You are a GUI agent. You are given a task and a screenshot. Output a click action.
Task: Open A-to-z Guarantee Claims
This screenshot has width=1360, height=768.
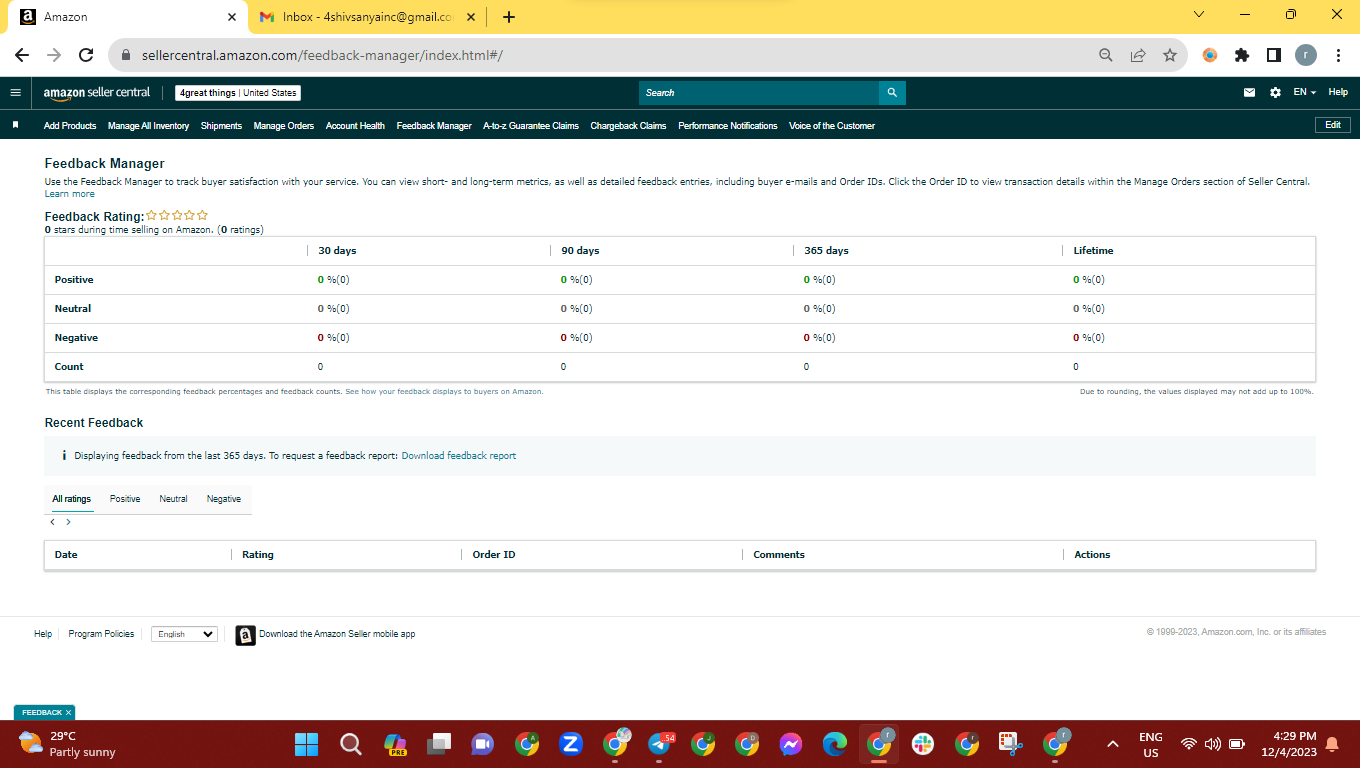(x=531, y=126)
